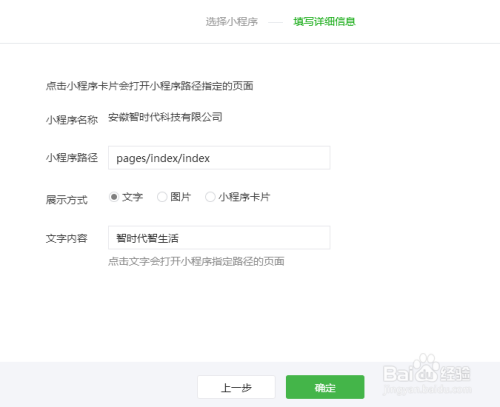Select the 文字 display radio button
The height and width of the screenshot is (407, 500).
(x=114, y=197)
